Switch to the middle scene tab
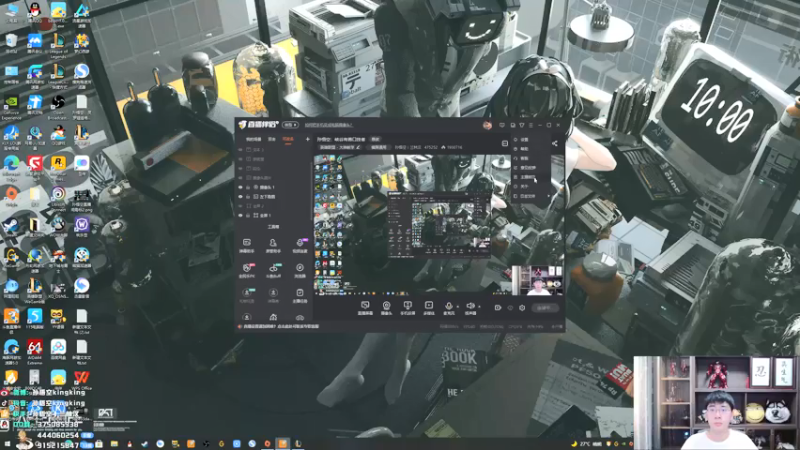This screenshot has width=800, height=450. click(272, 139)
